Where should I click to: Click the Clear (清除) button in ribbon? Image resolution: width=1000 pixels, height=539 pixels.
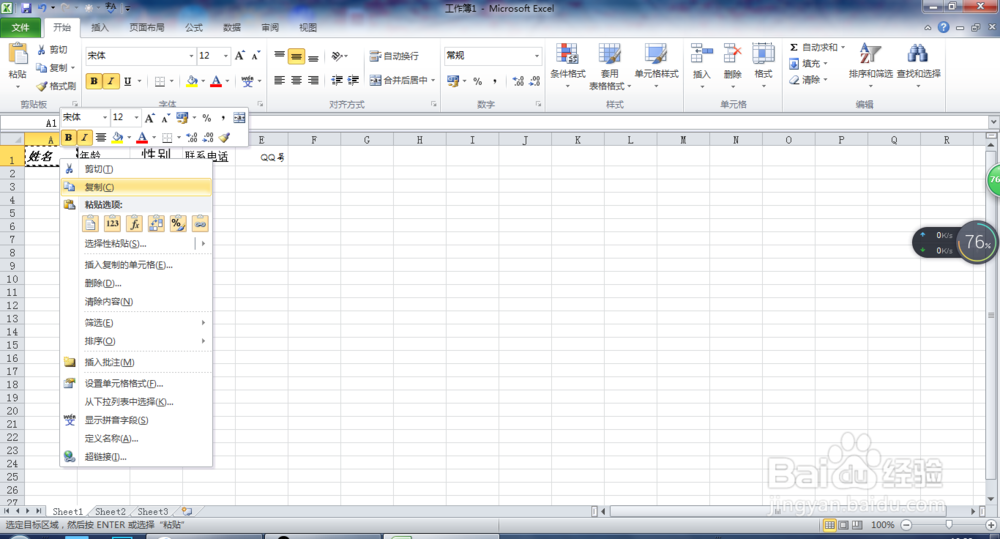pyautogui.click(x=808, y=80)
